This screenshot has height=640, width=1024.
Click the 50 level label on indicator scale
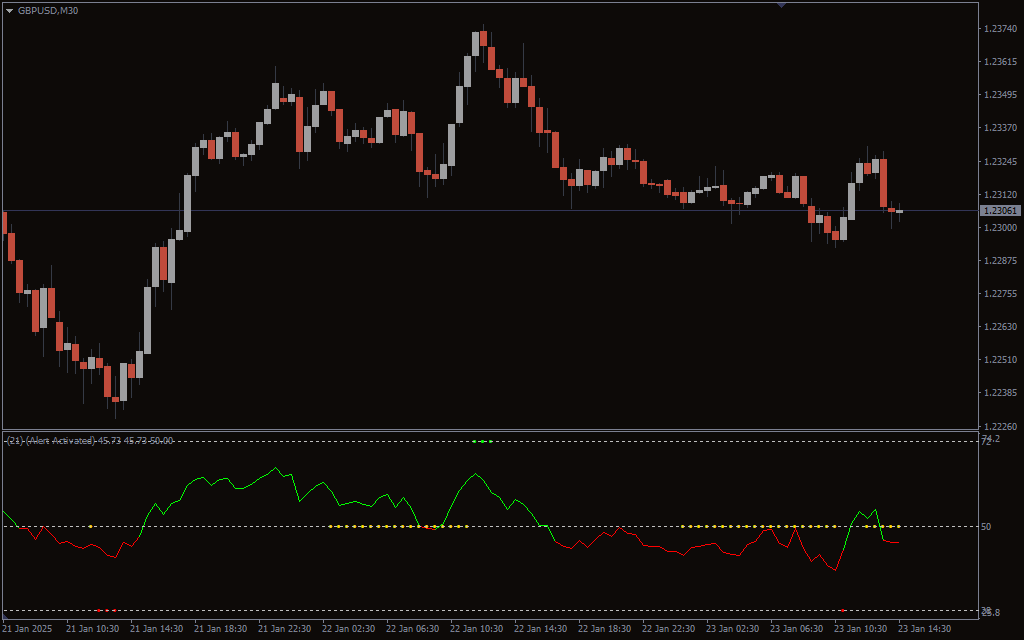985,526
